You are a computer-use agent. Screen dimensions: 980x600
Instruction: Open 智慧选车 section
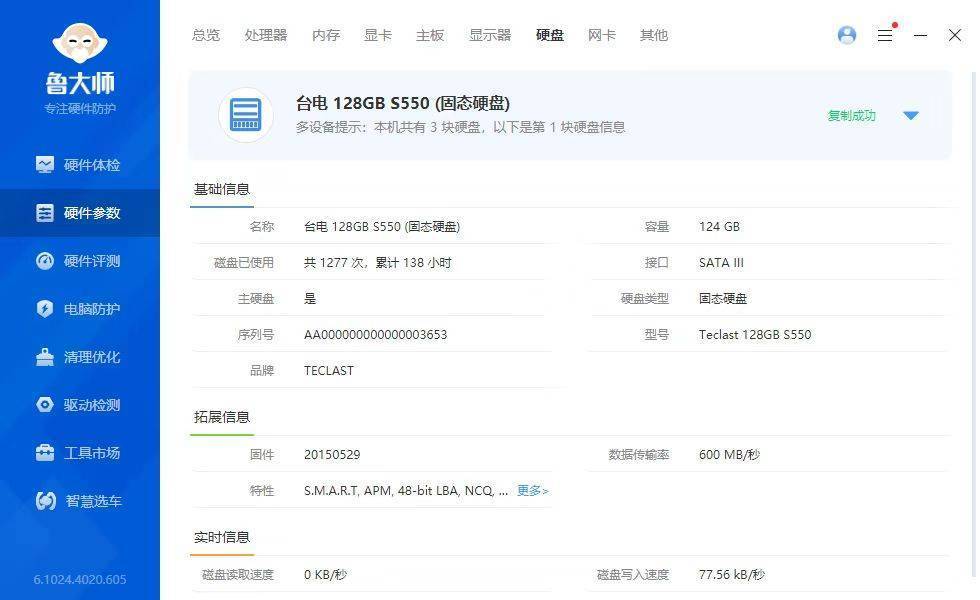pyautogui.click(x=79, y=501)
